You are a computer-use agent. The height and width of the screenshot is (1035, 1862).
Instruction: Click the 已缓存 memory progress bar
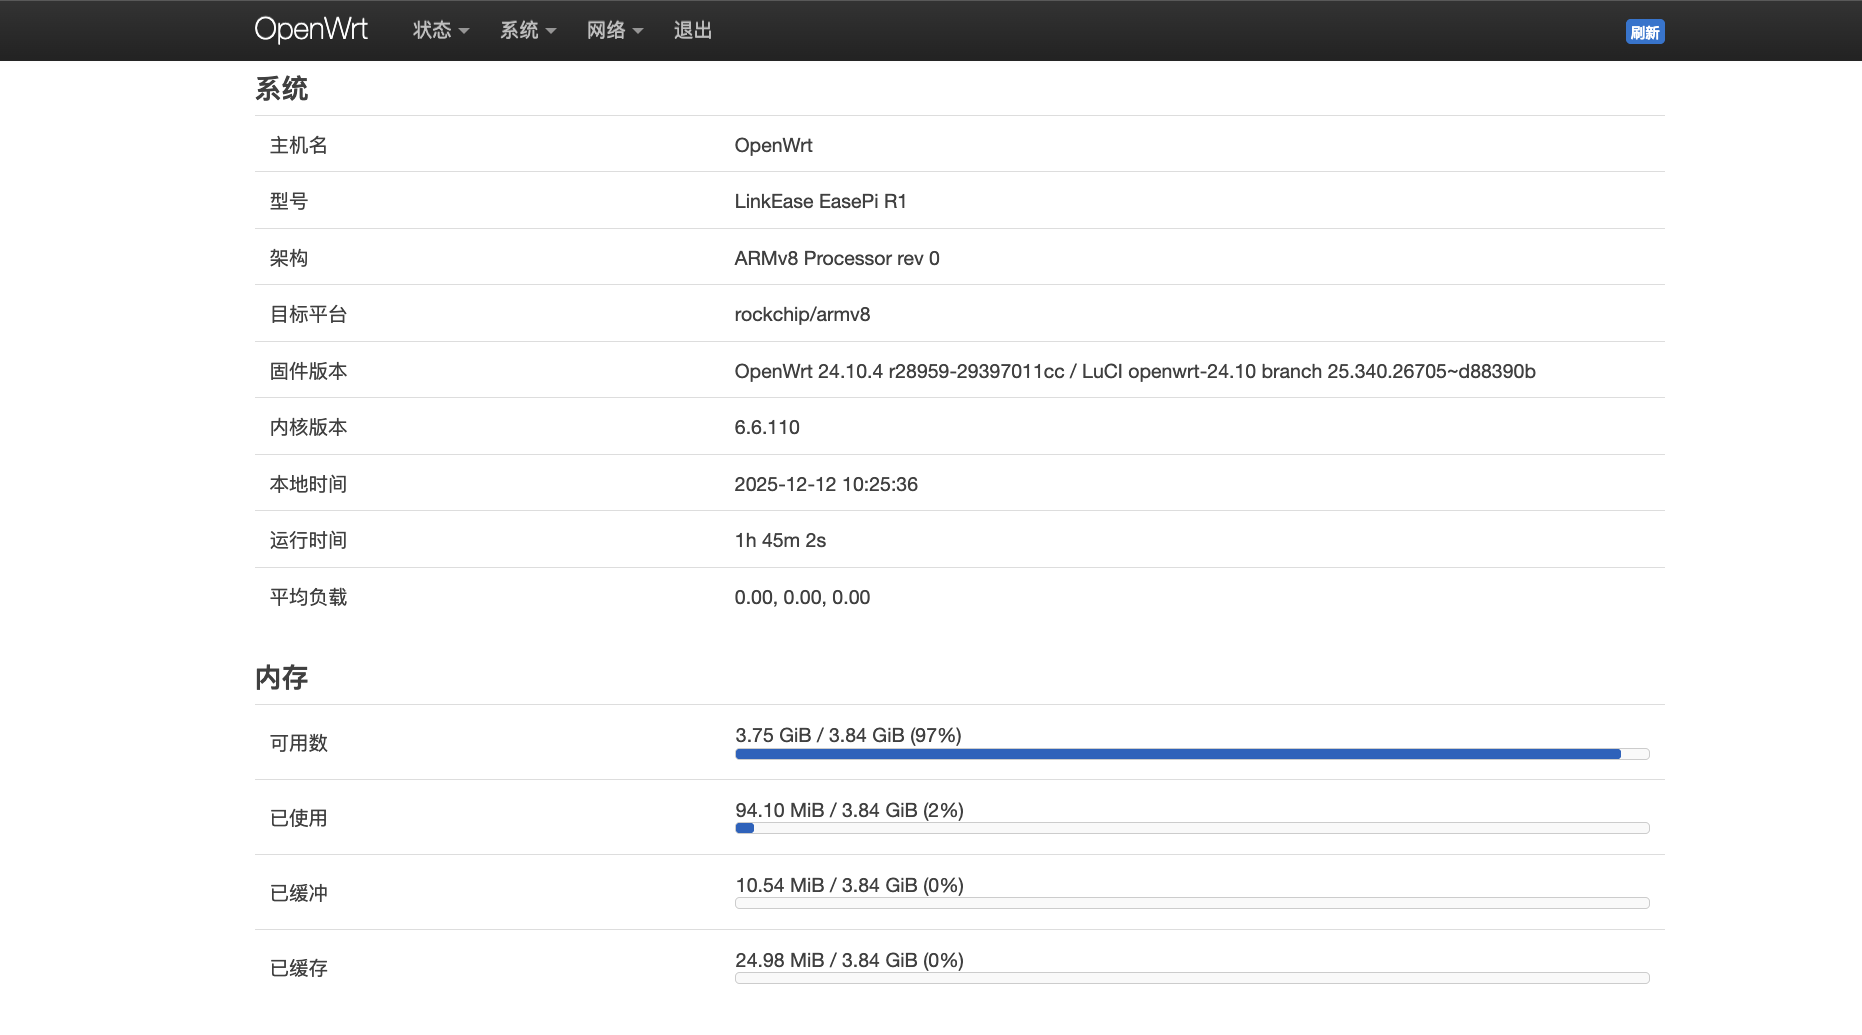pos(1192,978)
